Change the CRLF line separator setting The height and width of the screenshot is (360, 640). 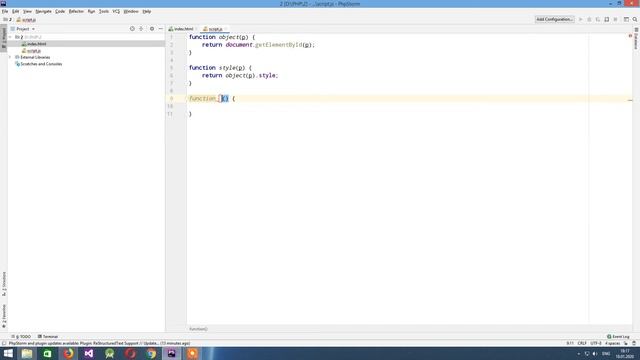click(x=582, y=343)
